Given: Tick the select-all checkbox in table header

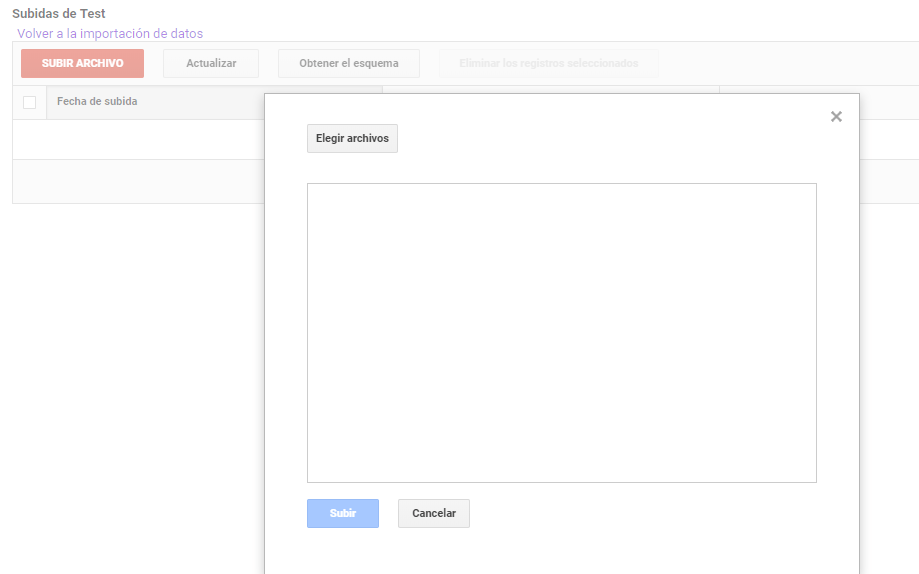Looking at the screenshot, I should point(29,103).
